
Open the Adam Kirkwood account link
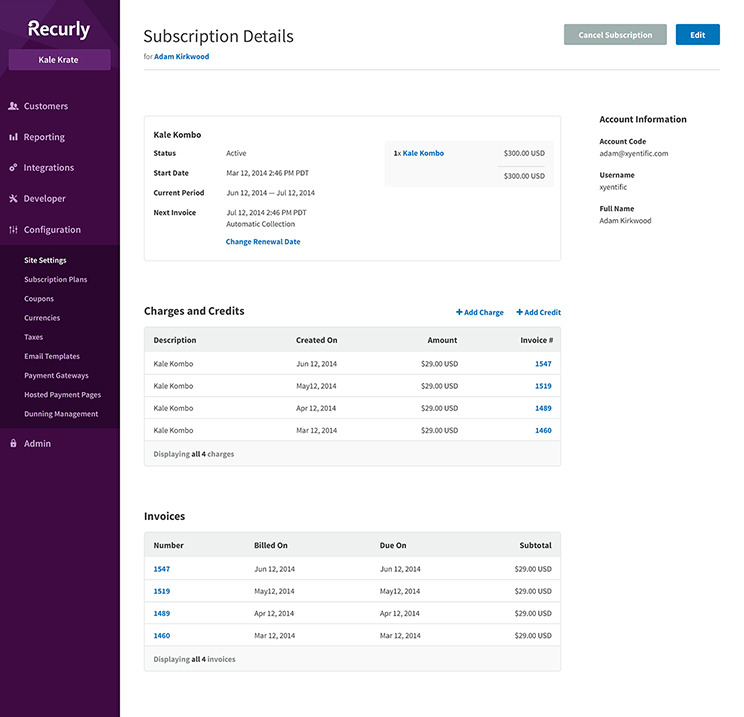pos(181,57)
